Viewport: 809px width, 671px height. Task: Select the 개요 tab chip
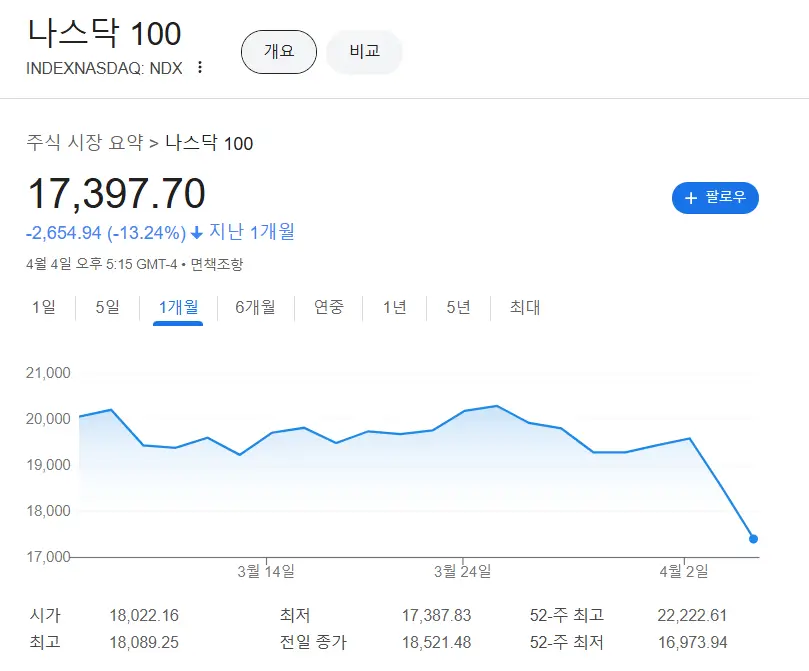[278, 52]
